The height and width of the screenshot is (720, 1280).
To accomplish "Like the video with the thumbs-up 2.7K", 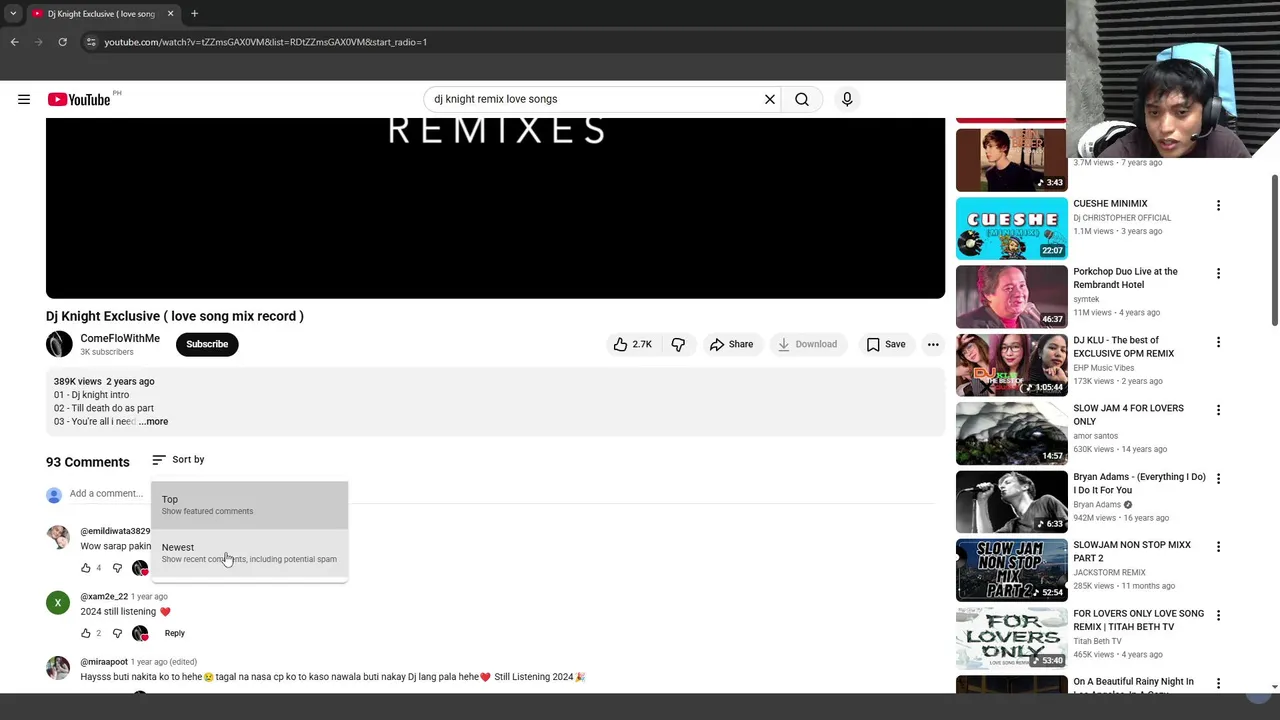I will click(633, 344).
